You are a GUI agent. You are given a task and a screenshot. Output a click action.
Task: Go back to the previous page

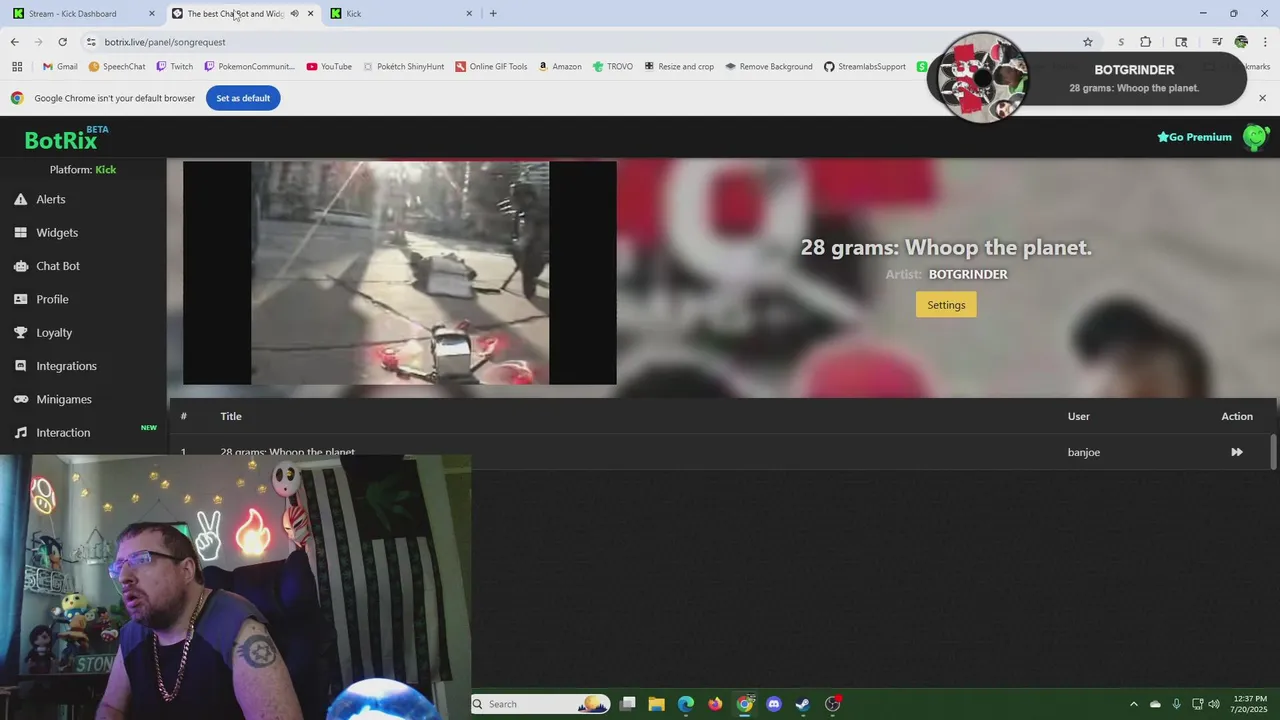14,42
